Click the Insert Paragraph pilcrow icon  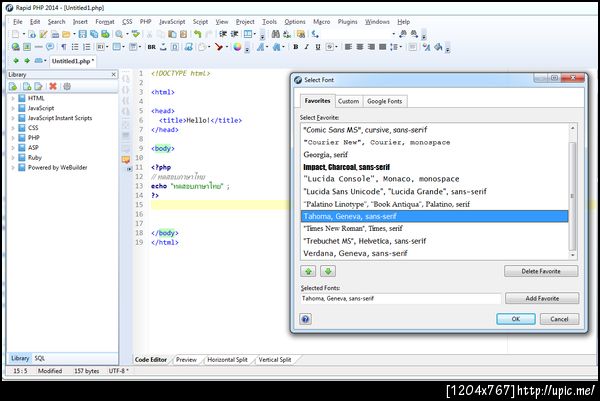click(64, 47)
